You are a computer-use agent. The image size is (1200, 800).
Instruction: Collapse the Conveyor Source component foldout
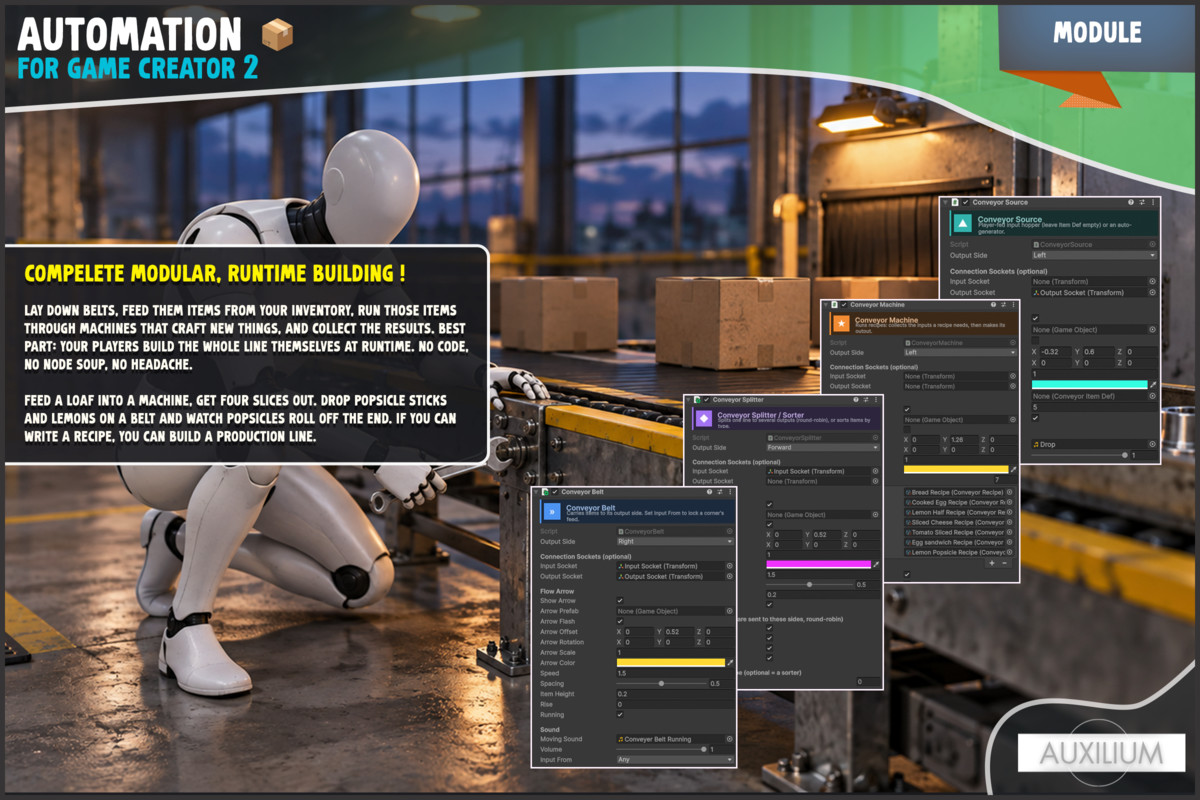[945, 203]
